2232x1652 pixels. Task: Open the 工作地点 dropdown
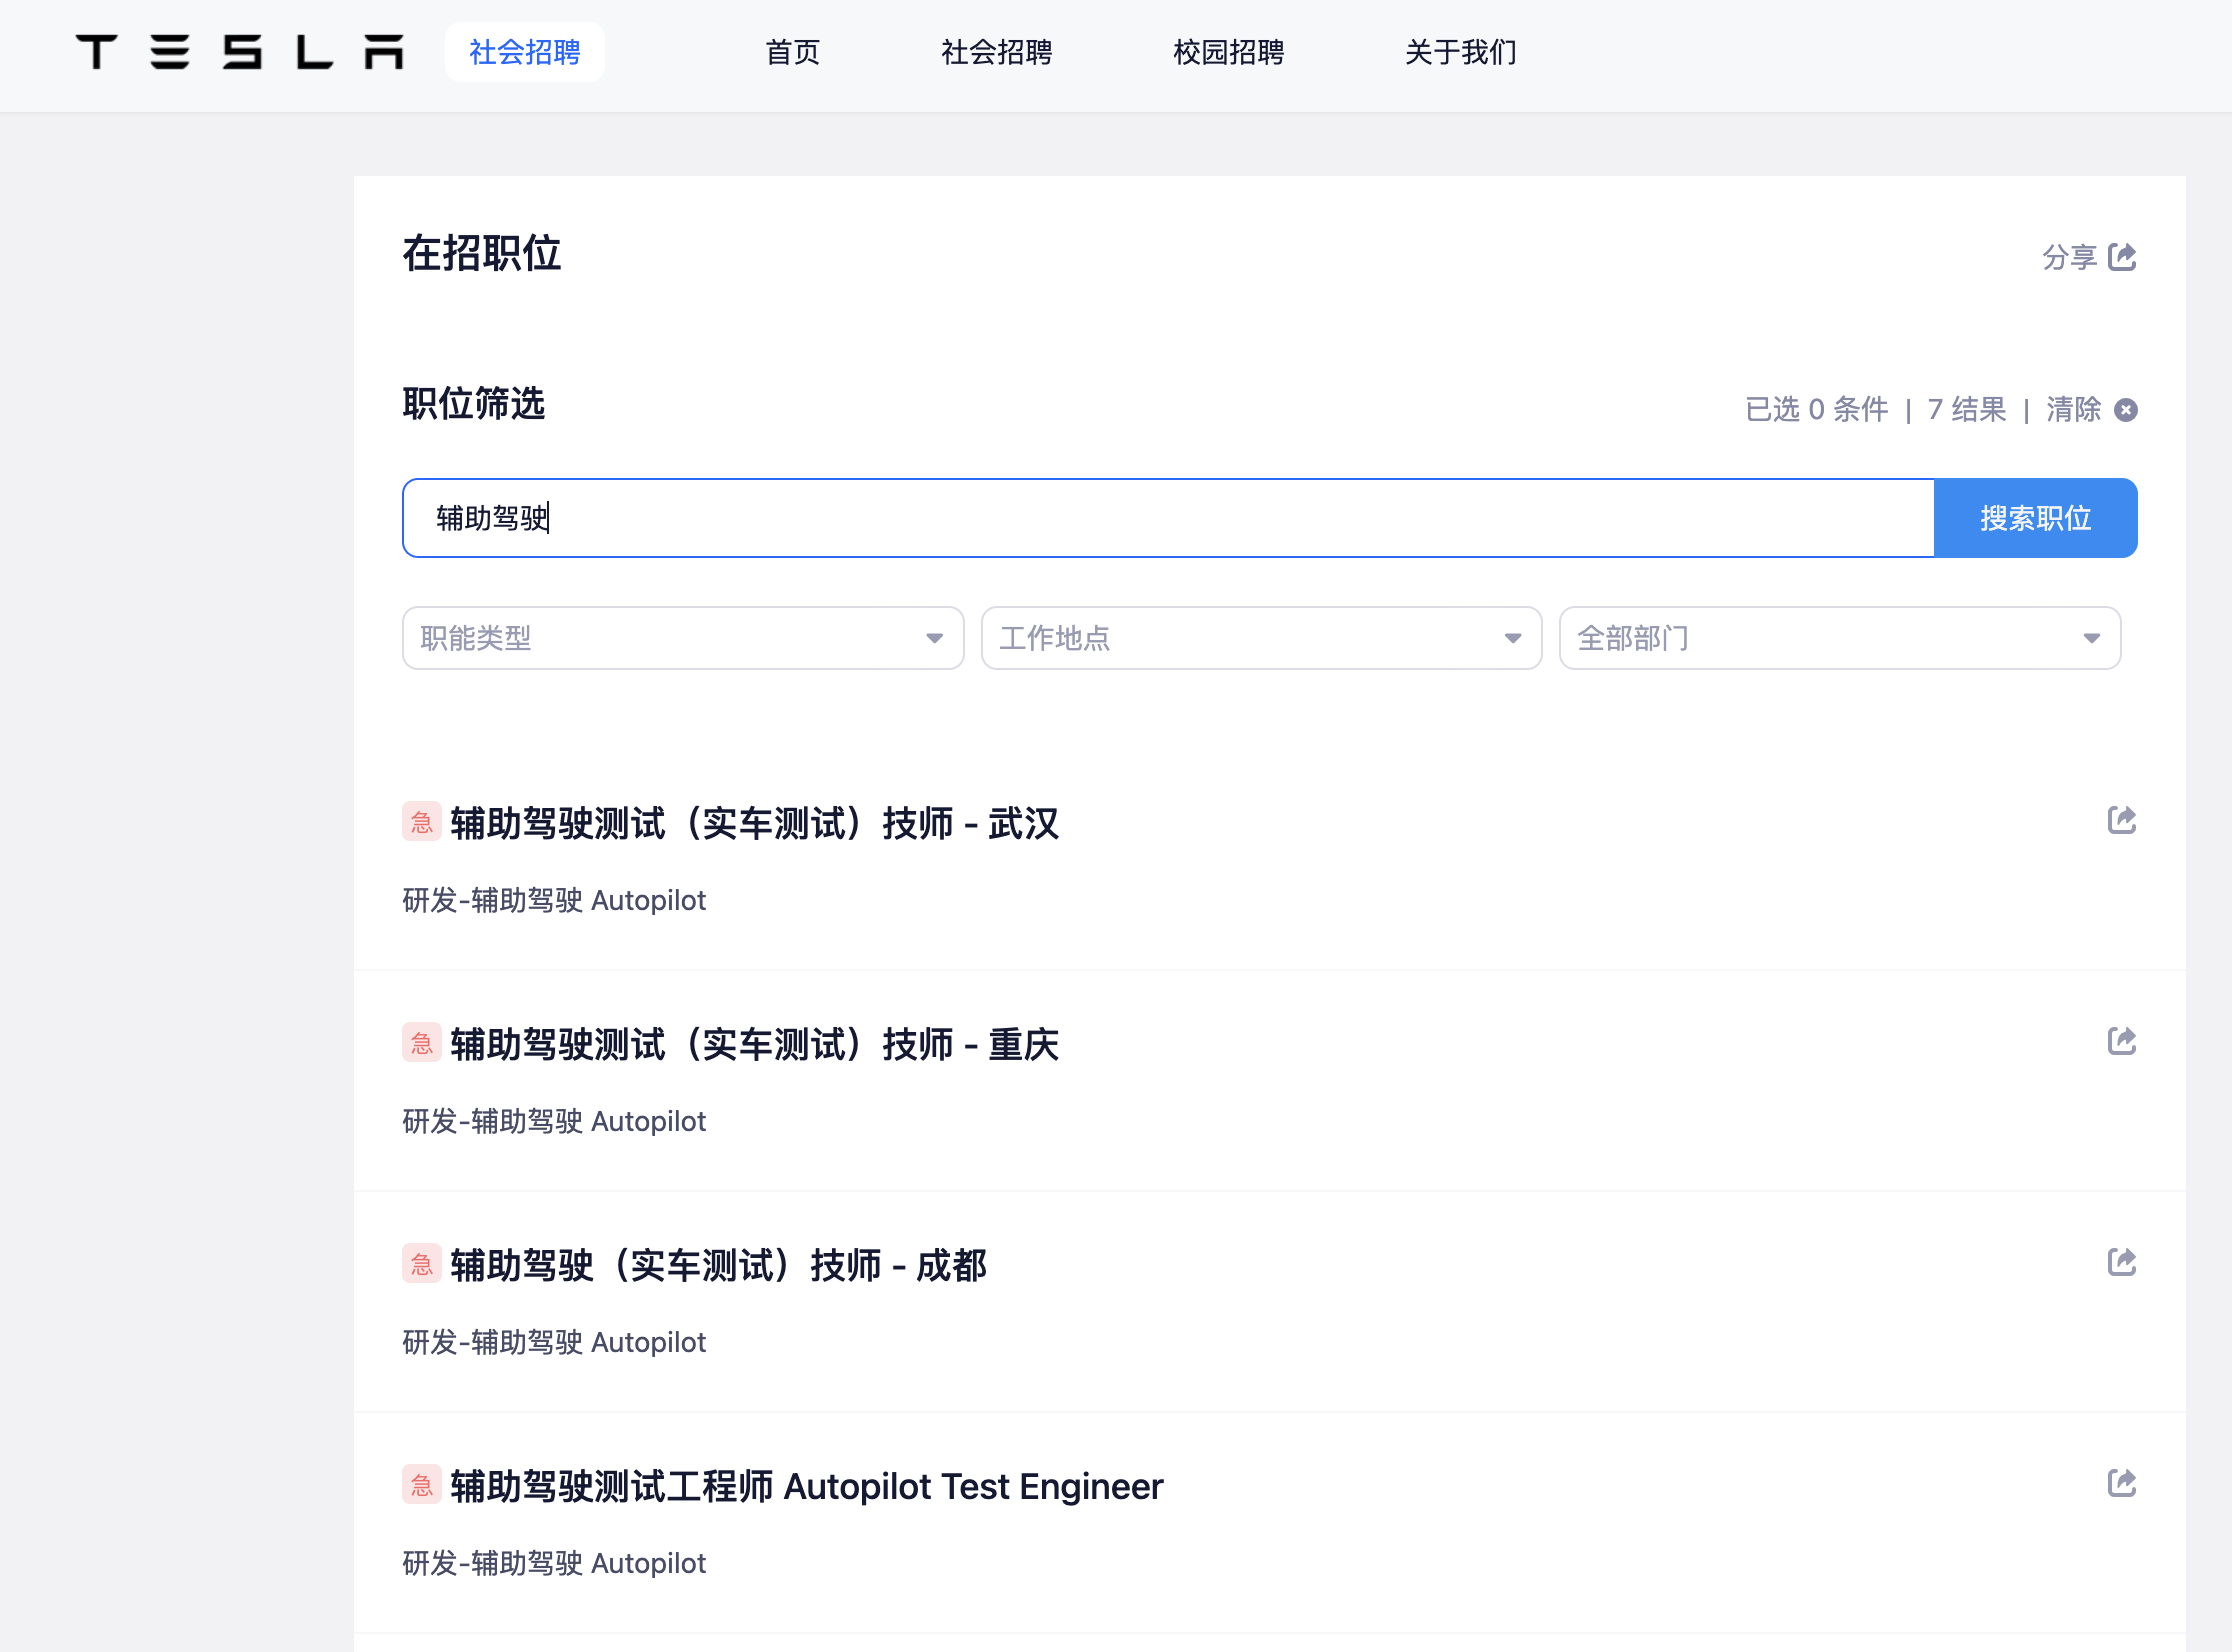(1261, 638)
